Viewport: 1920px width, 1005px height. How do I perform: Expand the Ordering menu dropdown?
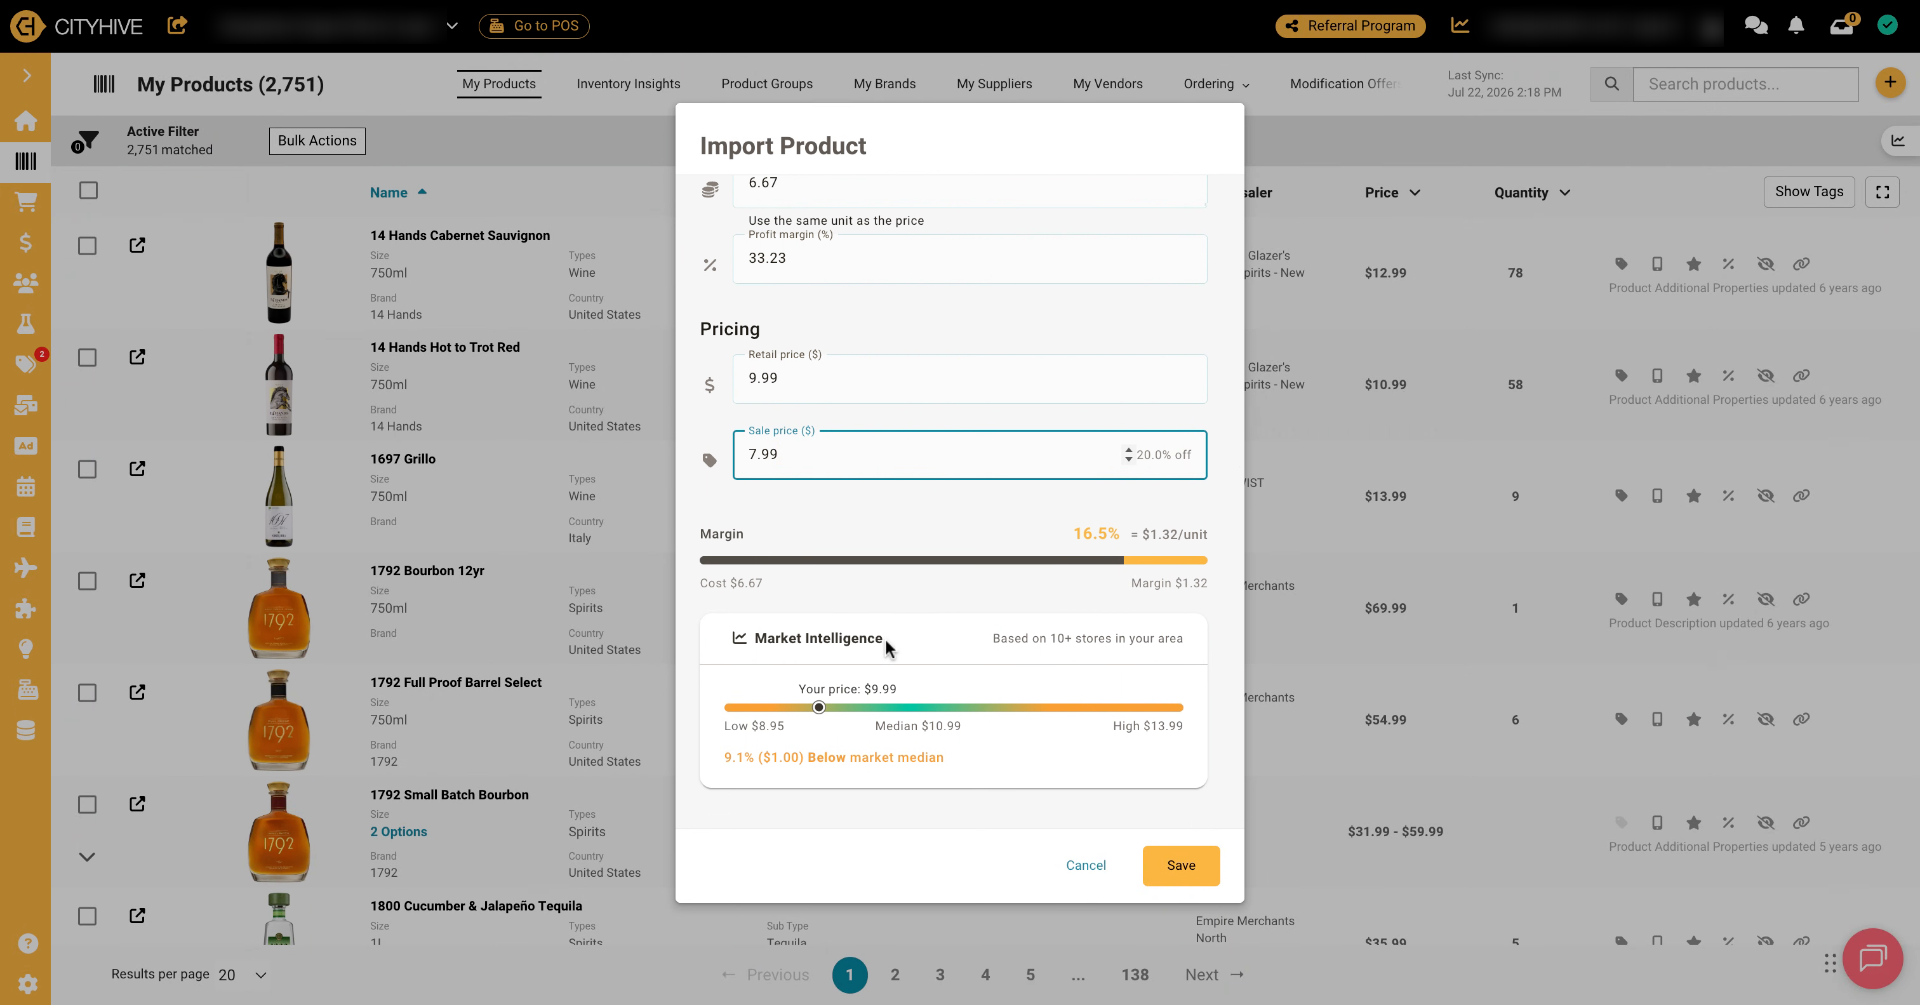click(1216, 84)
